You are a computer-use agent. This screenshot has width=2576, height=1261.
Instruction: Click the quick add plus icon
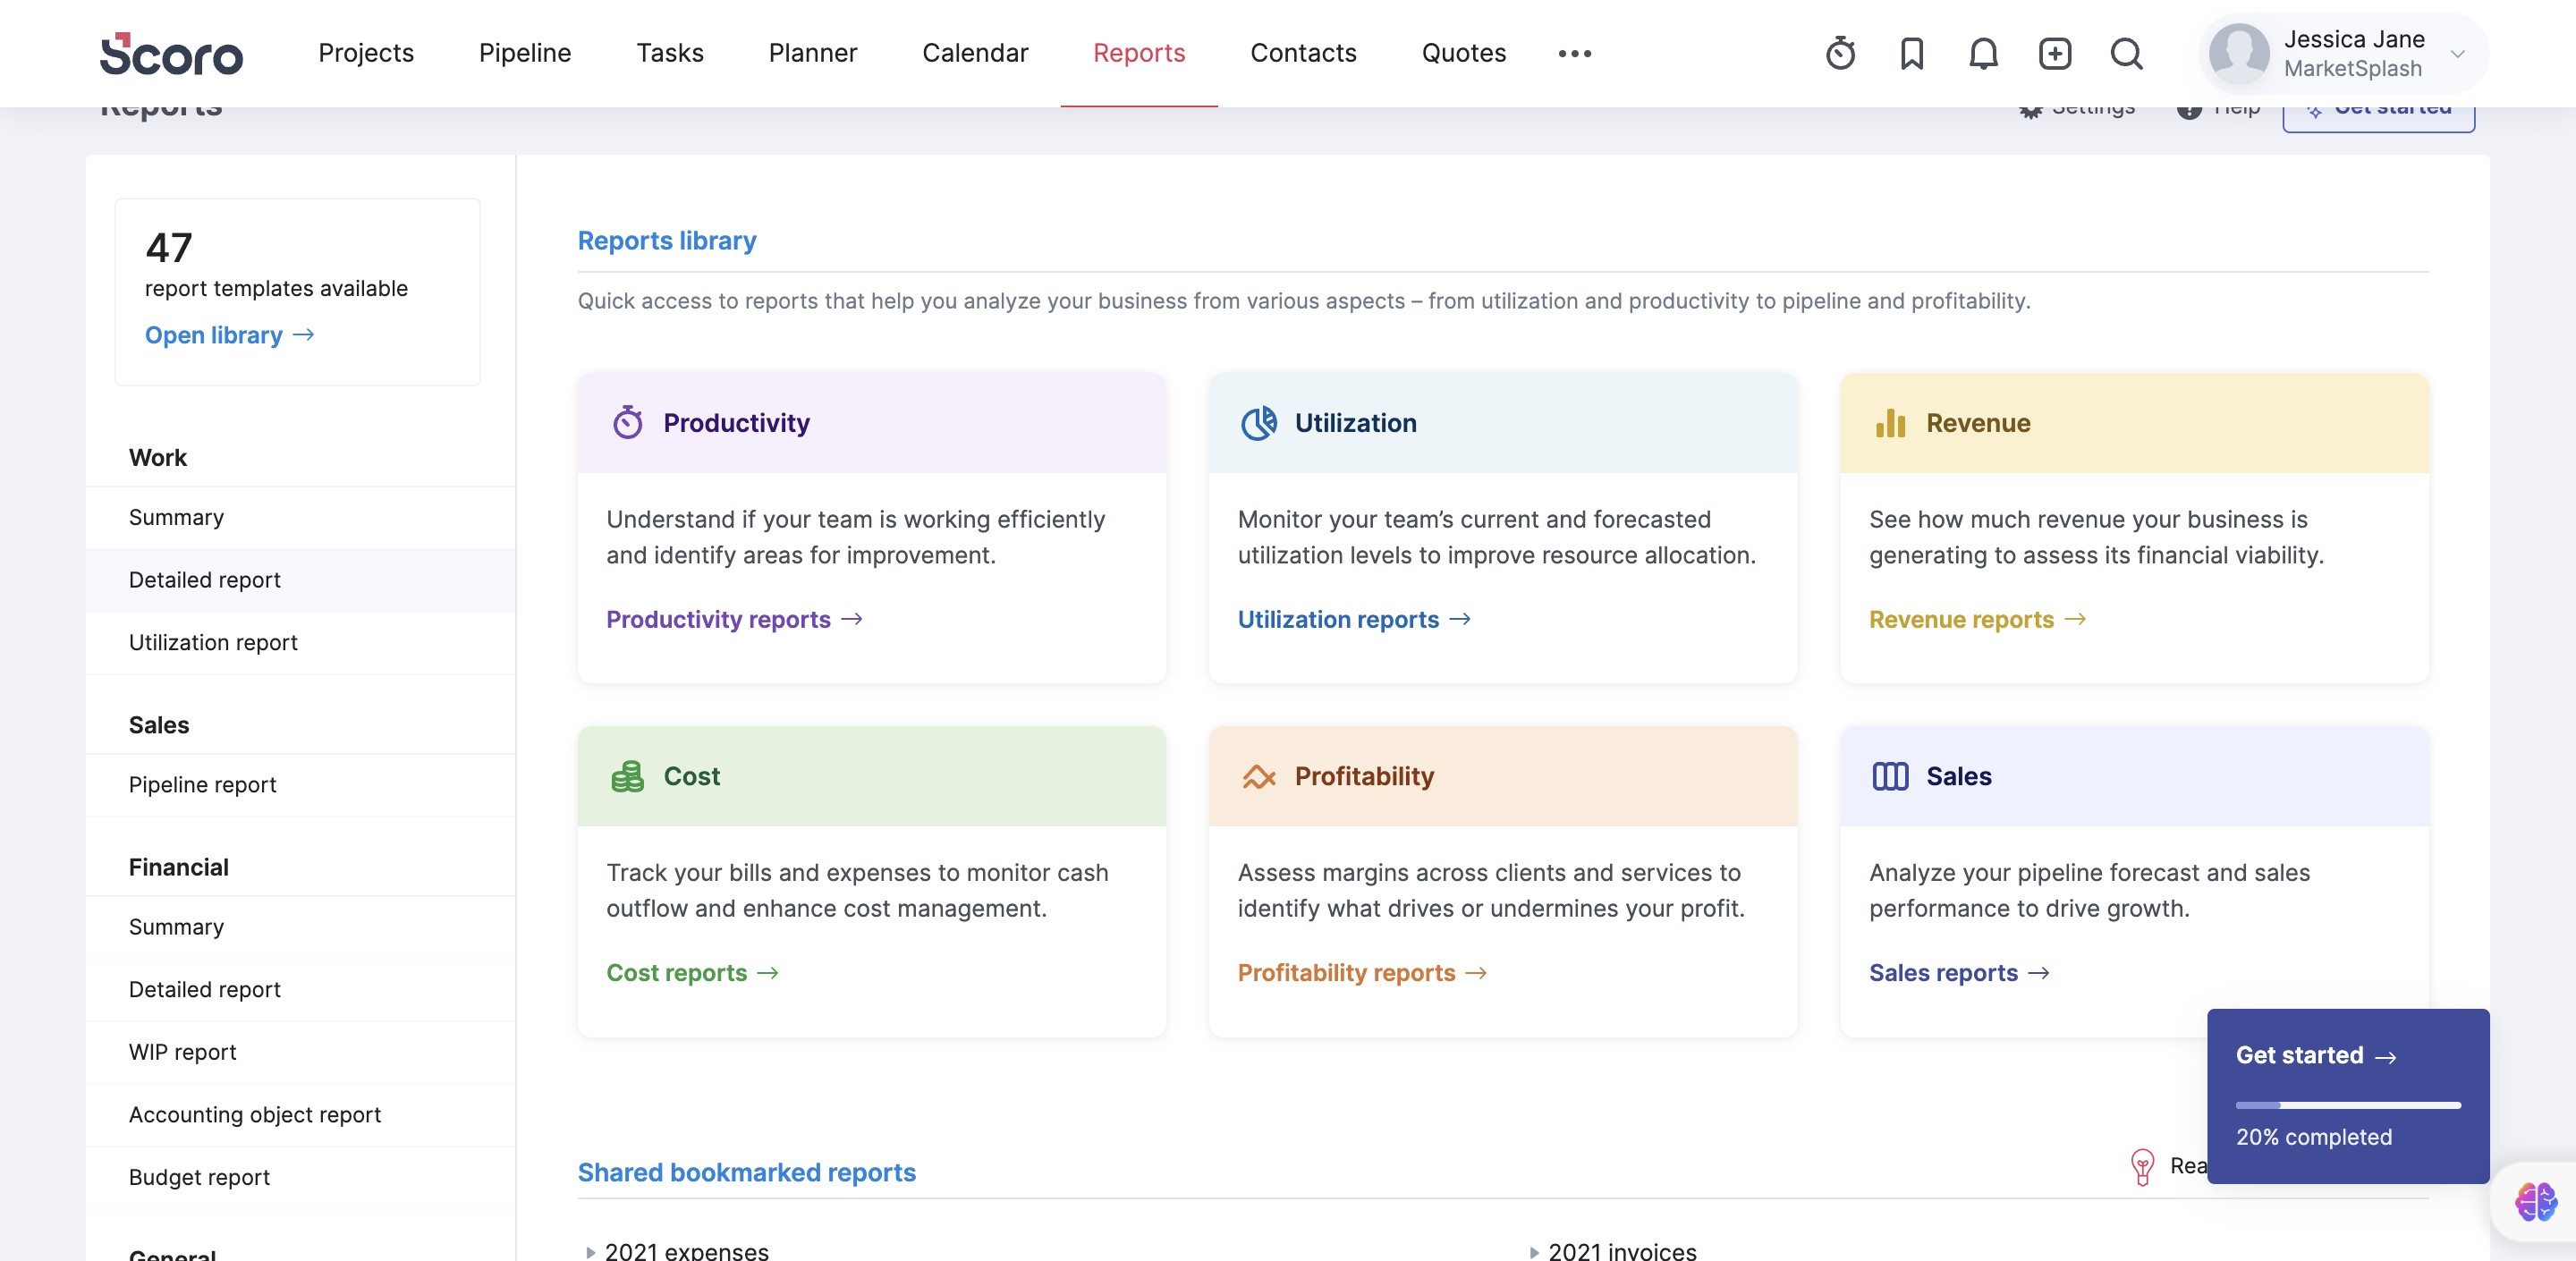(2055, 53)
